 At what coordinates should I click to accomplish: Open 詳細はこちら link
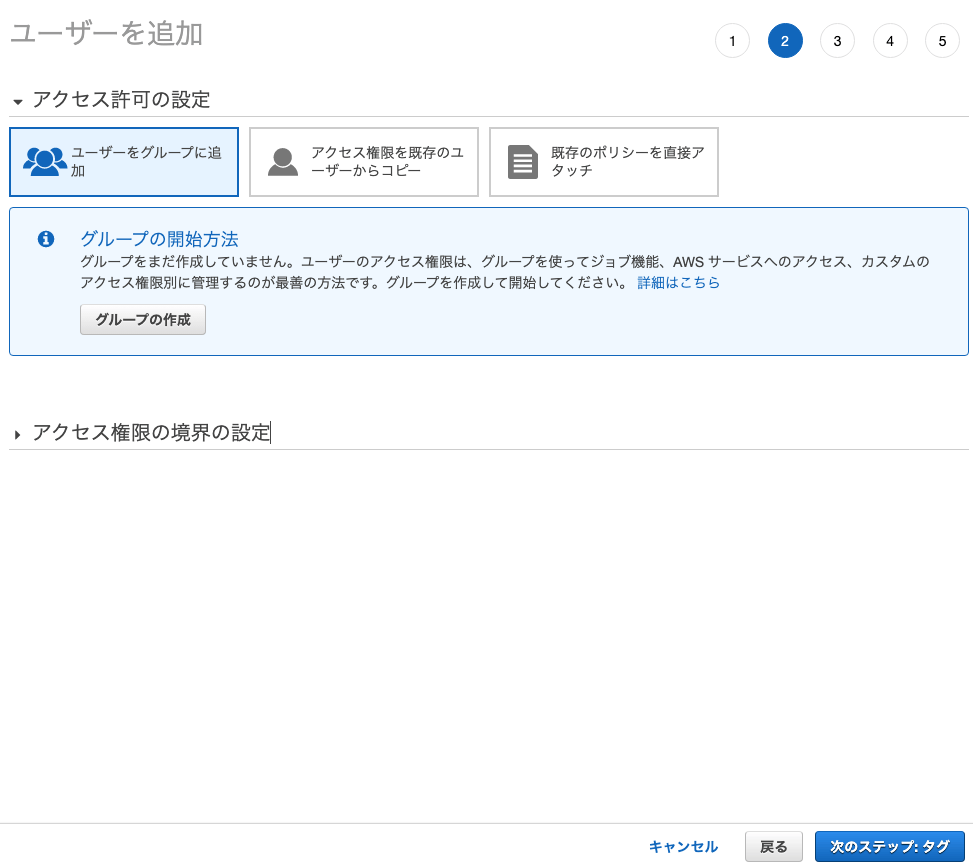pyautogui.click(x=679, y=282)
